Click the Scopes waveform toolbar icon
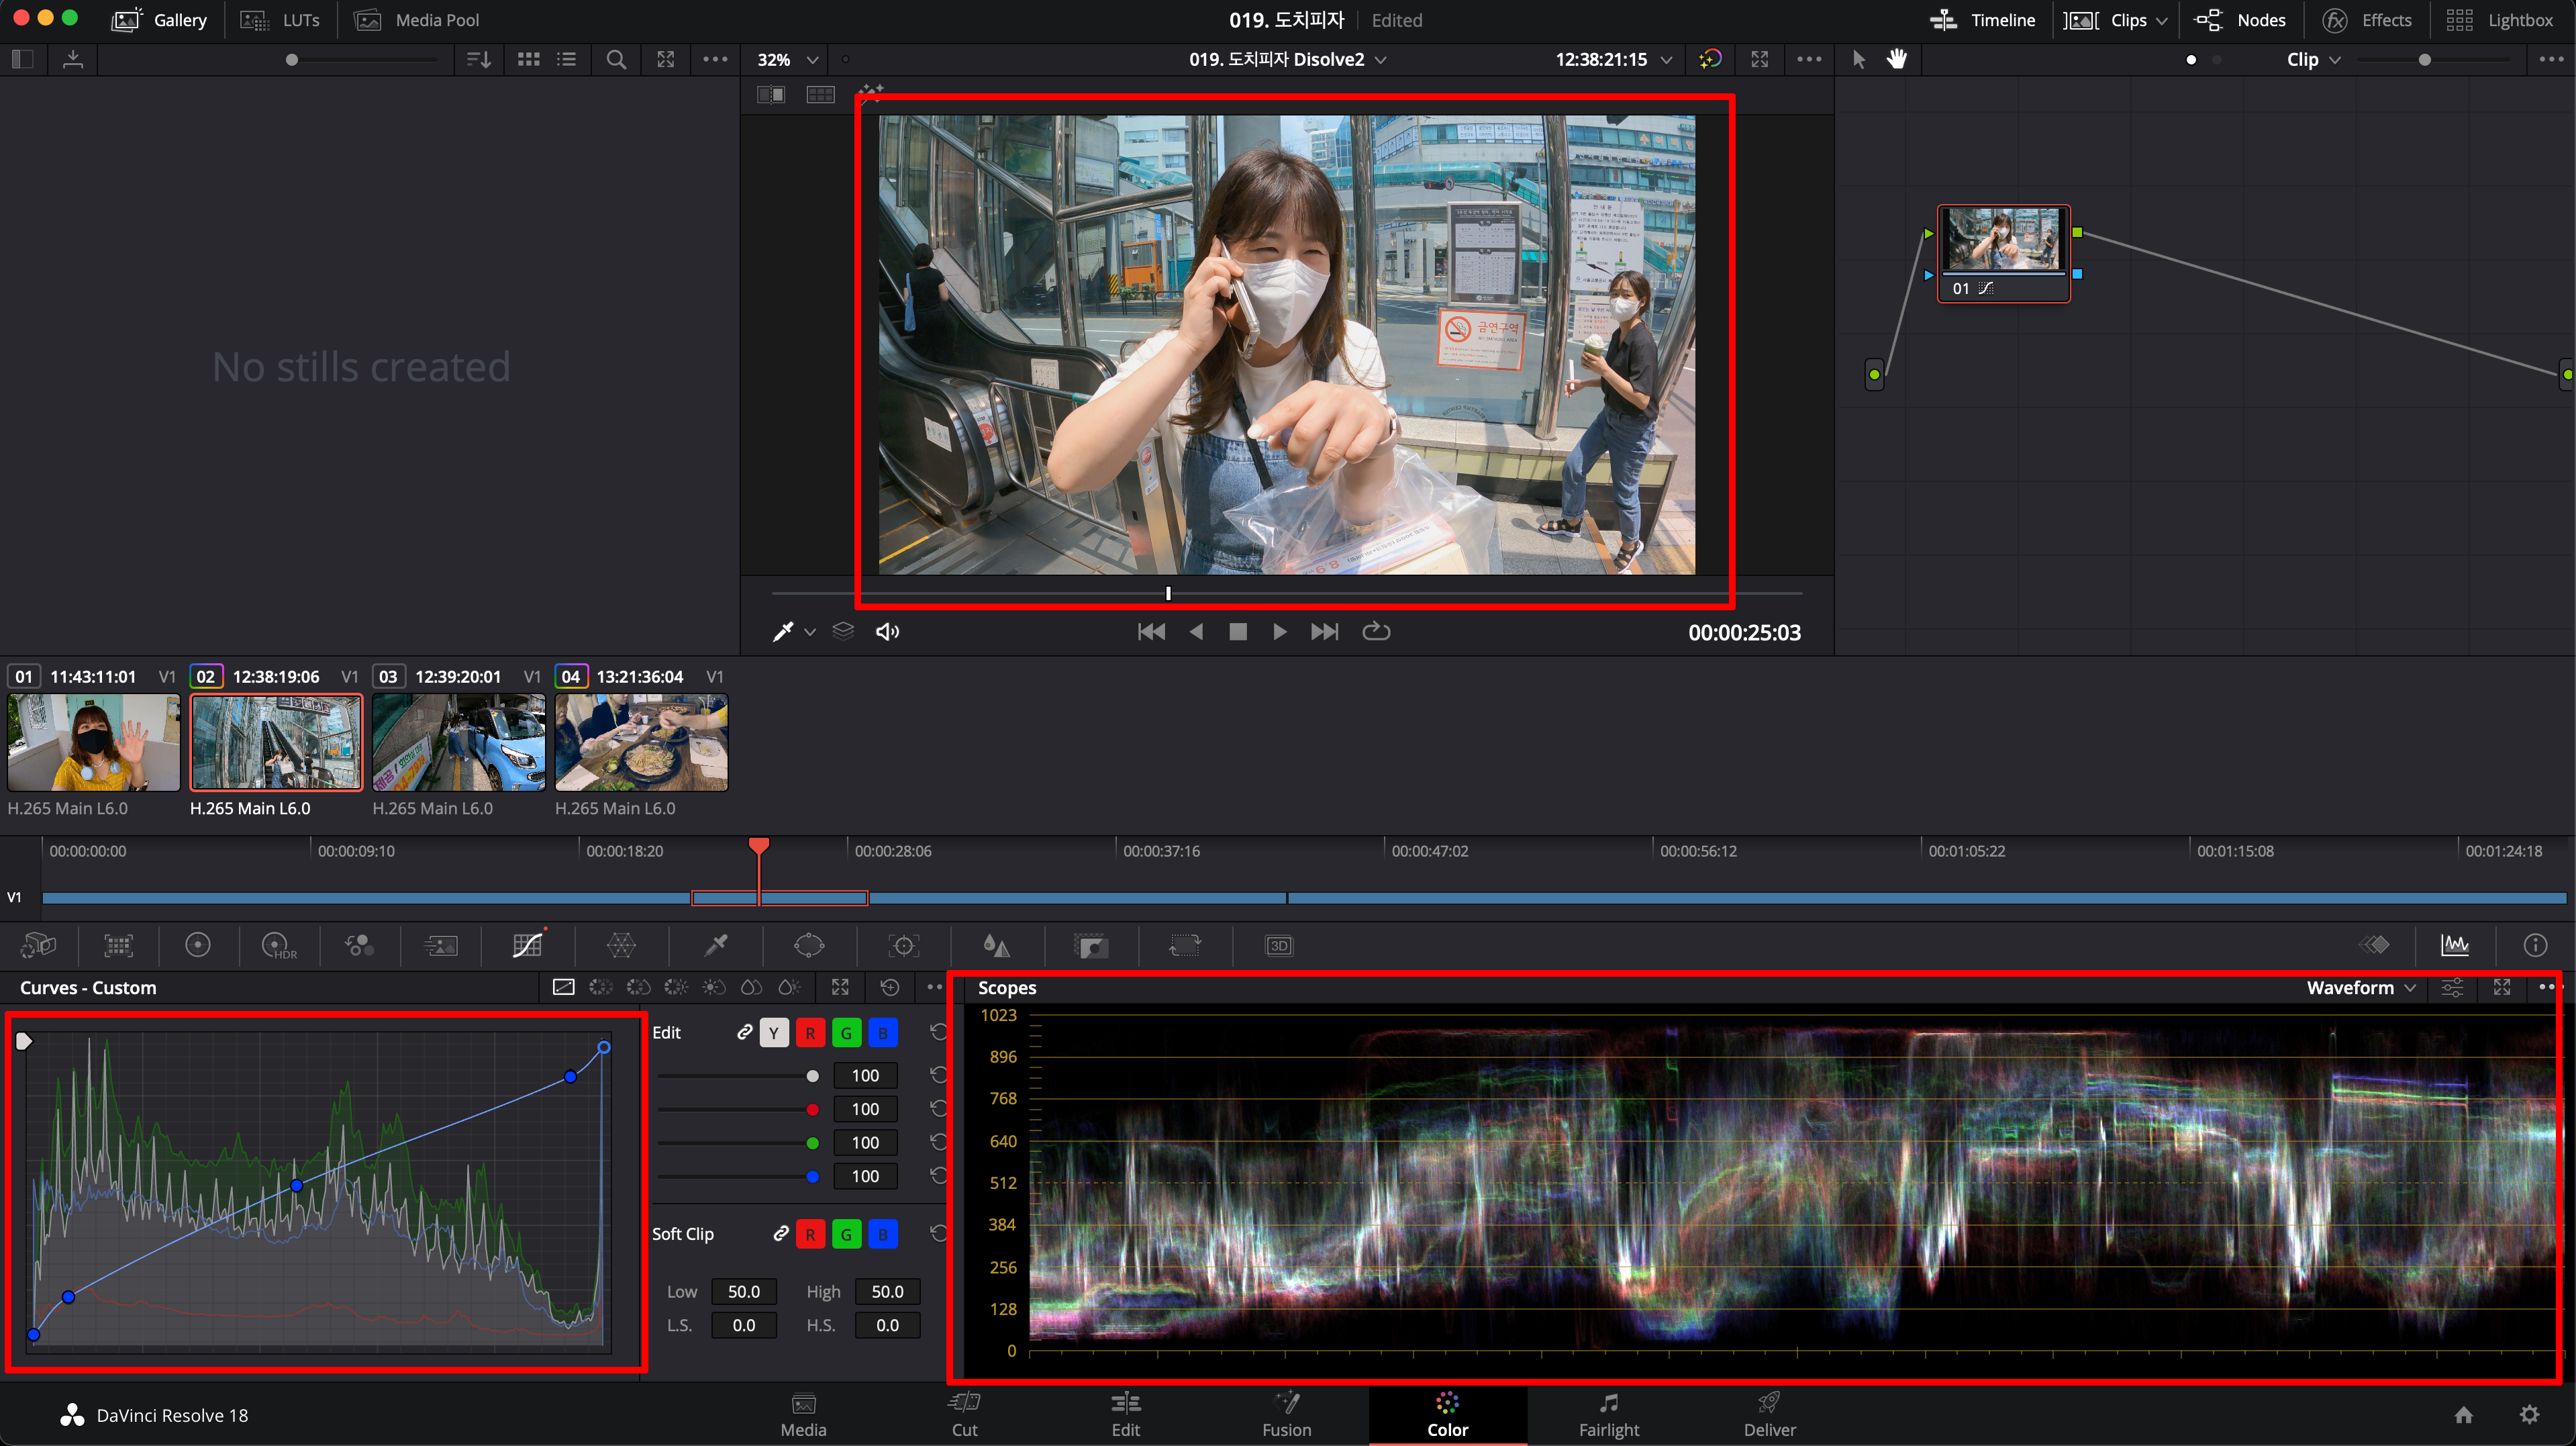Viewport: 2576px width, 1446px height. [2454, 945]
